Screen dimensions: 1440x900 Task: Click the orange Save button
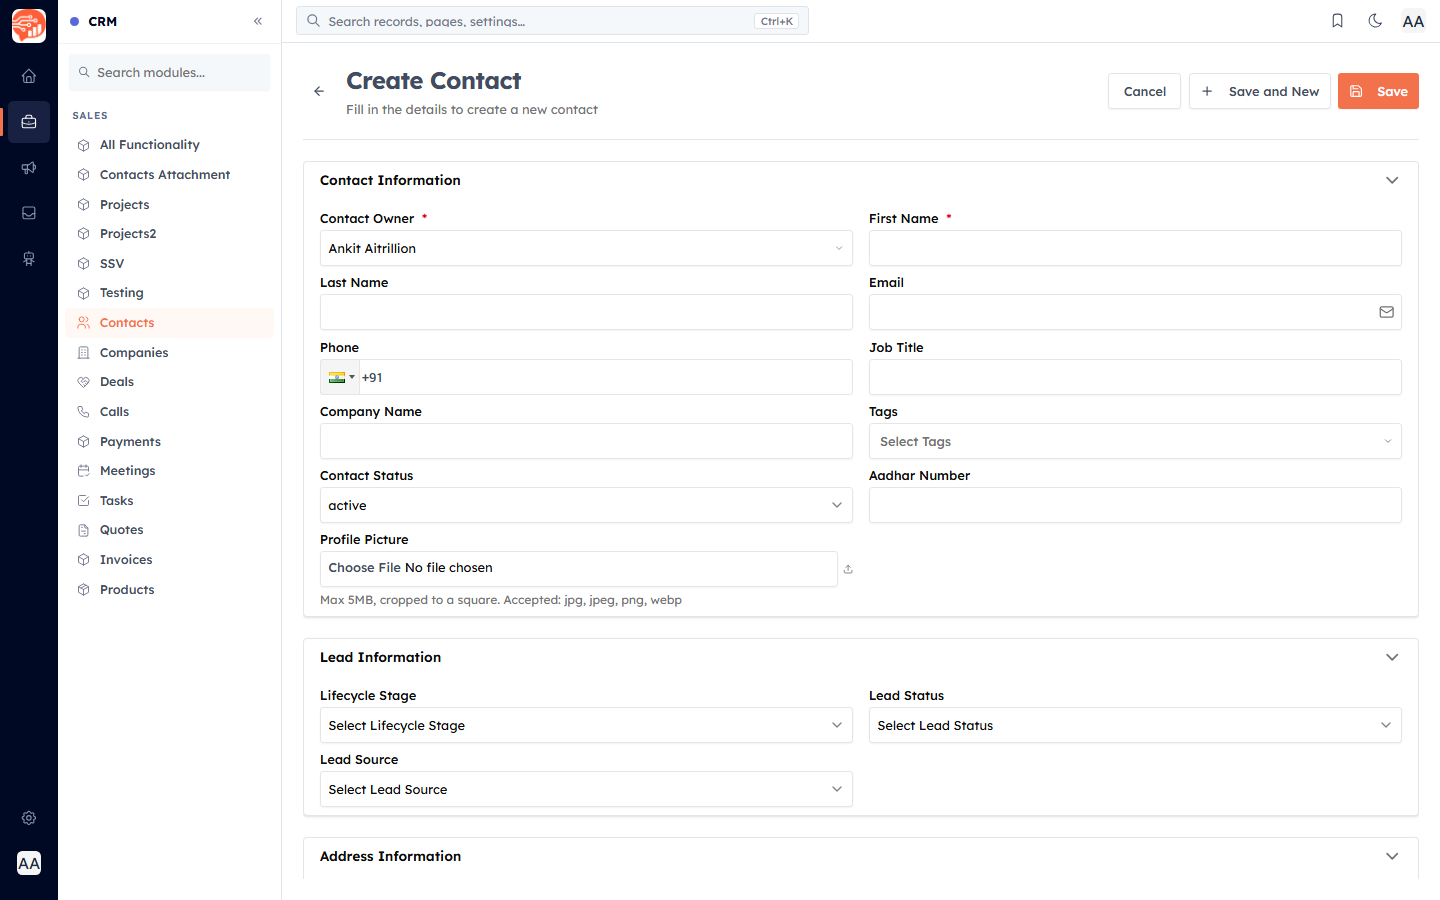[1378, 91]
